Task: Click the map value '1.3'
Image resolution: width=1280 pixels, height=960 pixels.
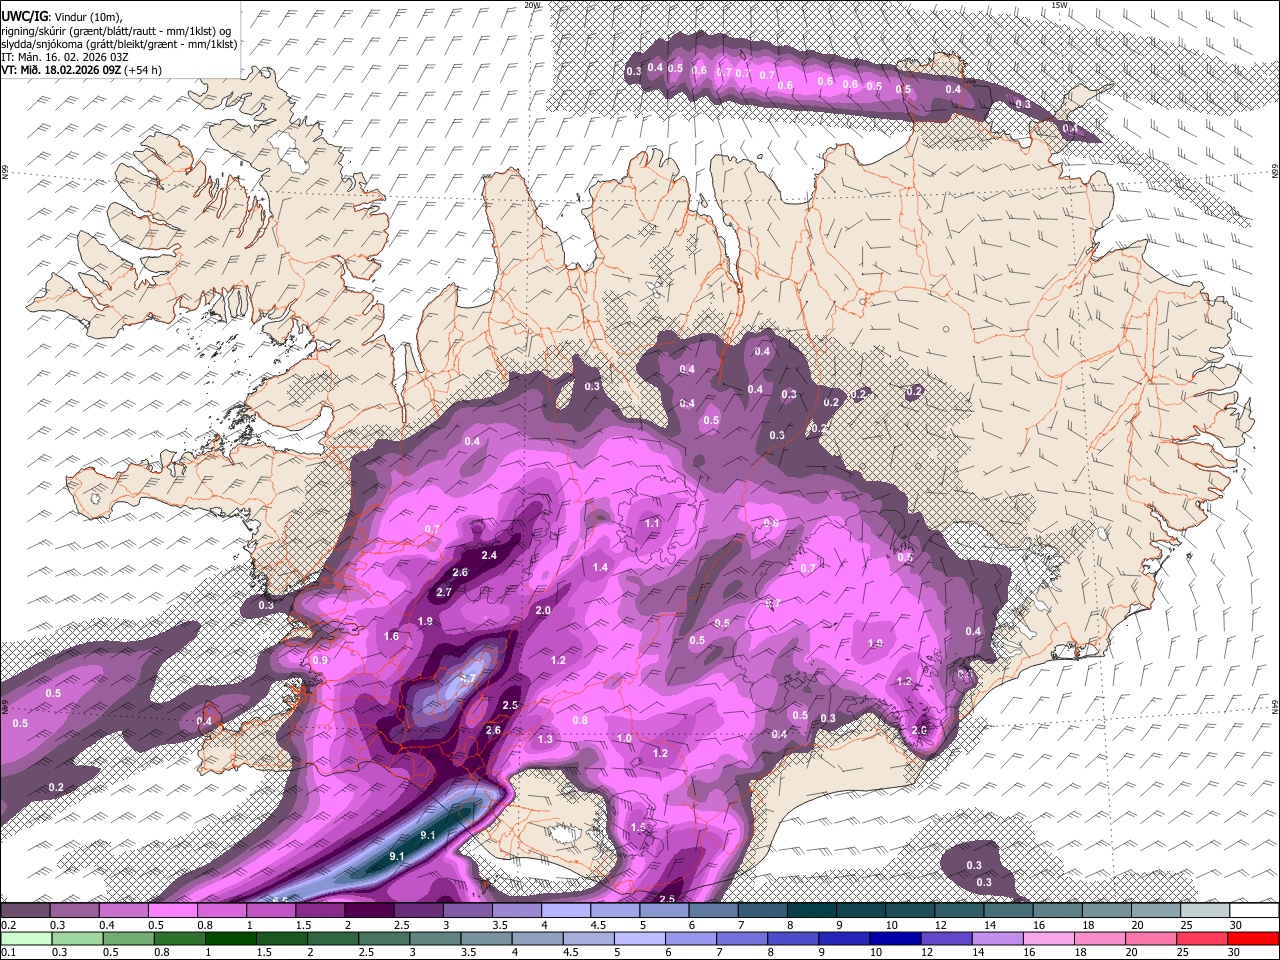Action: (x=545, y=739)
